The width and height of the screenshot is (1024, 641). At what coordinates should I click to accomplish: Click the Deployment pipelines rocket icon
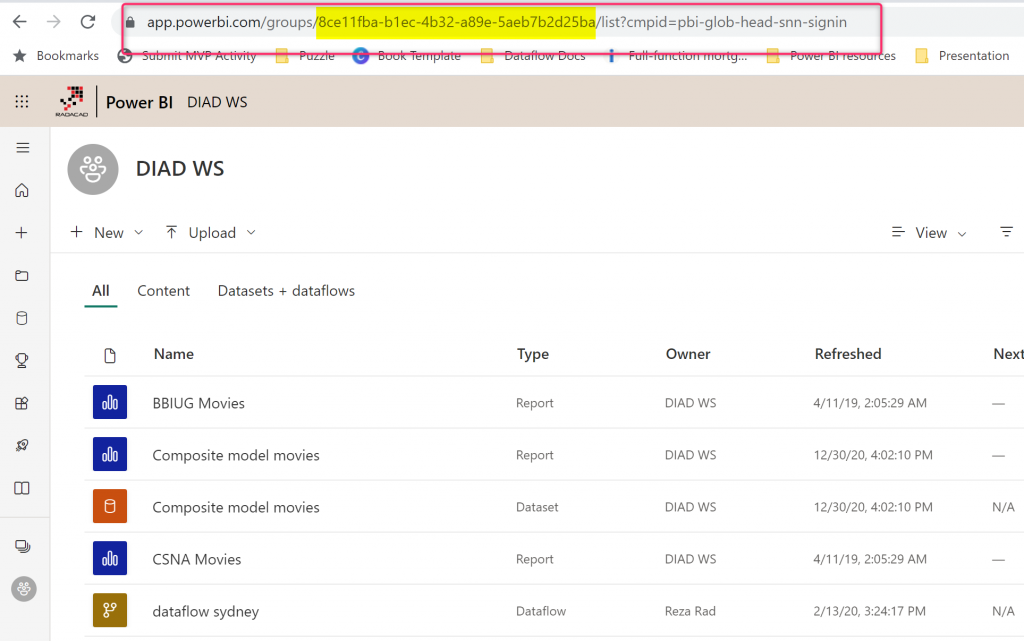[22, 446]
